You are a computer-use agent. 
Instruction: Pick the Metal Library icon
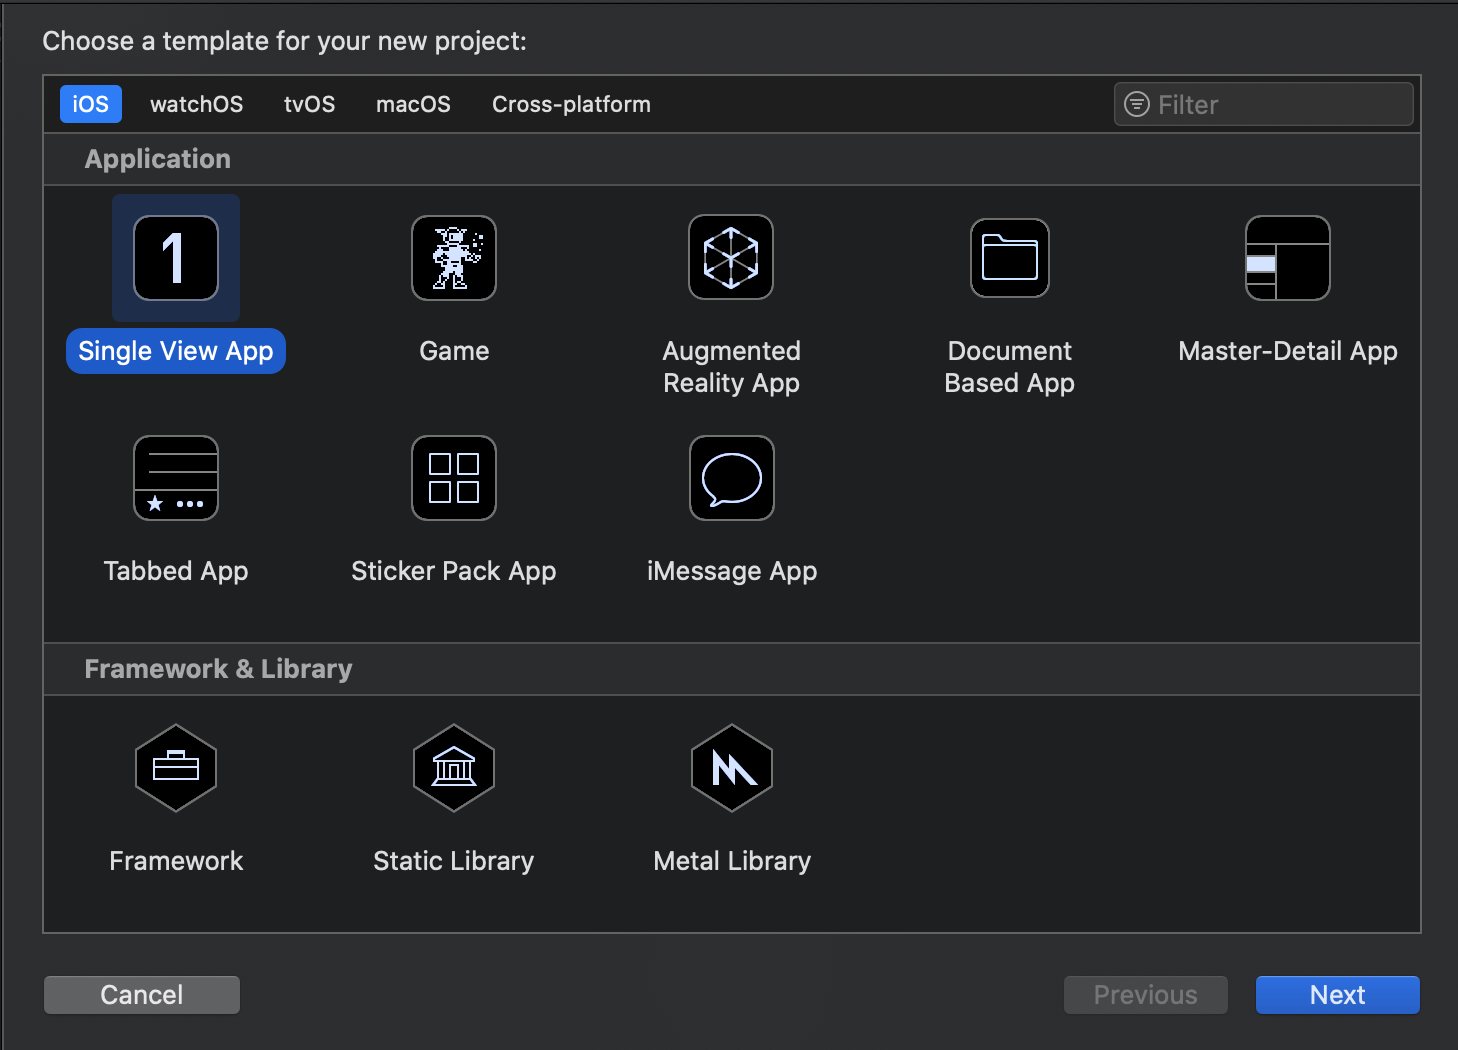732,768
